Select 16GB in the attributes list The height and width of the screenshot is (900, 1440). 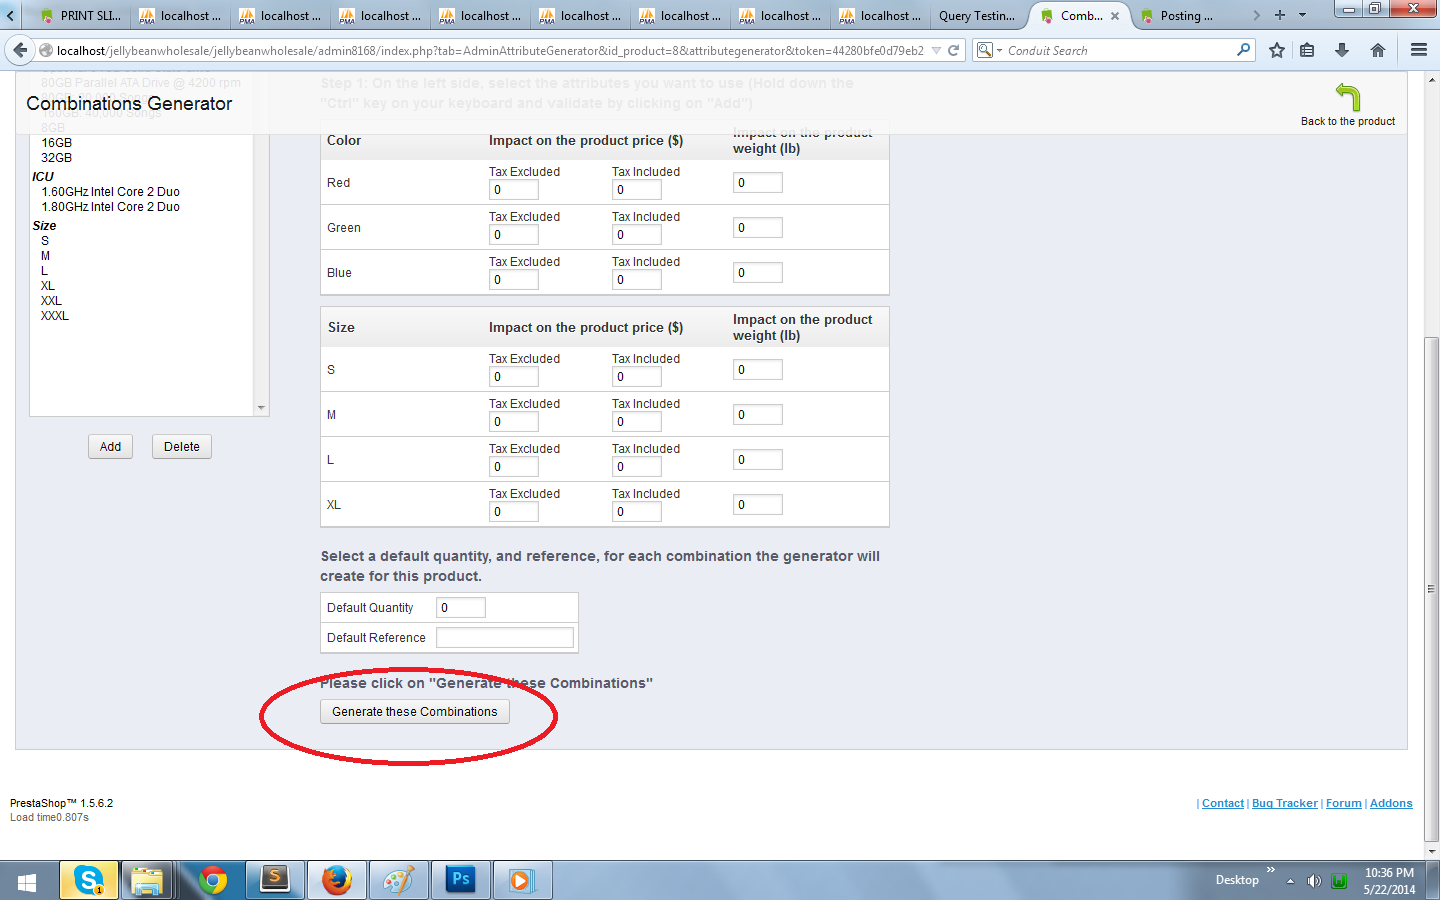(57, 143)
